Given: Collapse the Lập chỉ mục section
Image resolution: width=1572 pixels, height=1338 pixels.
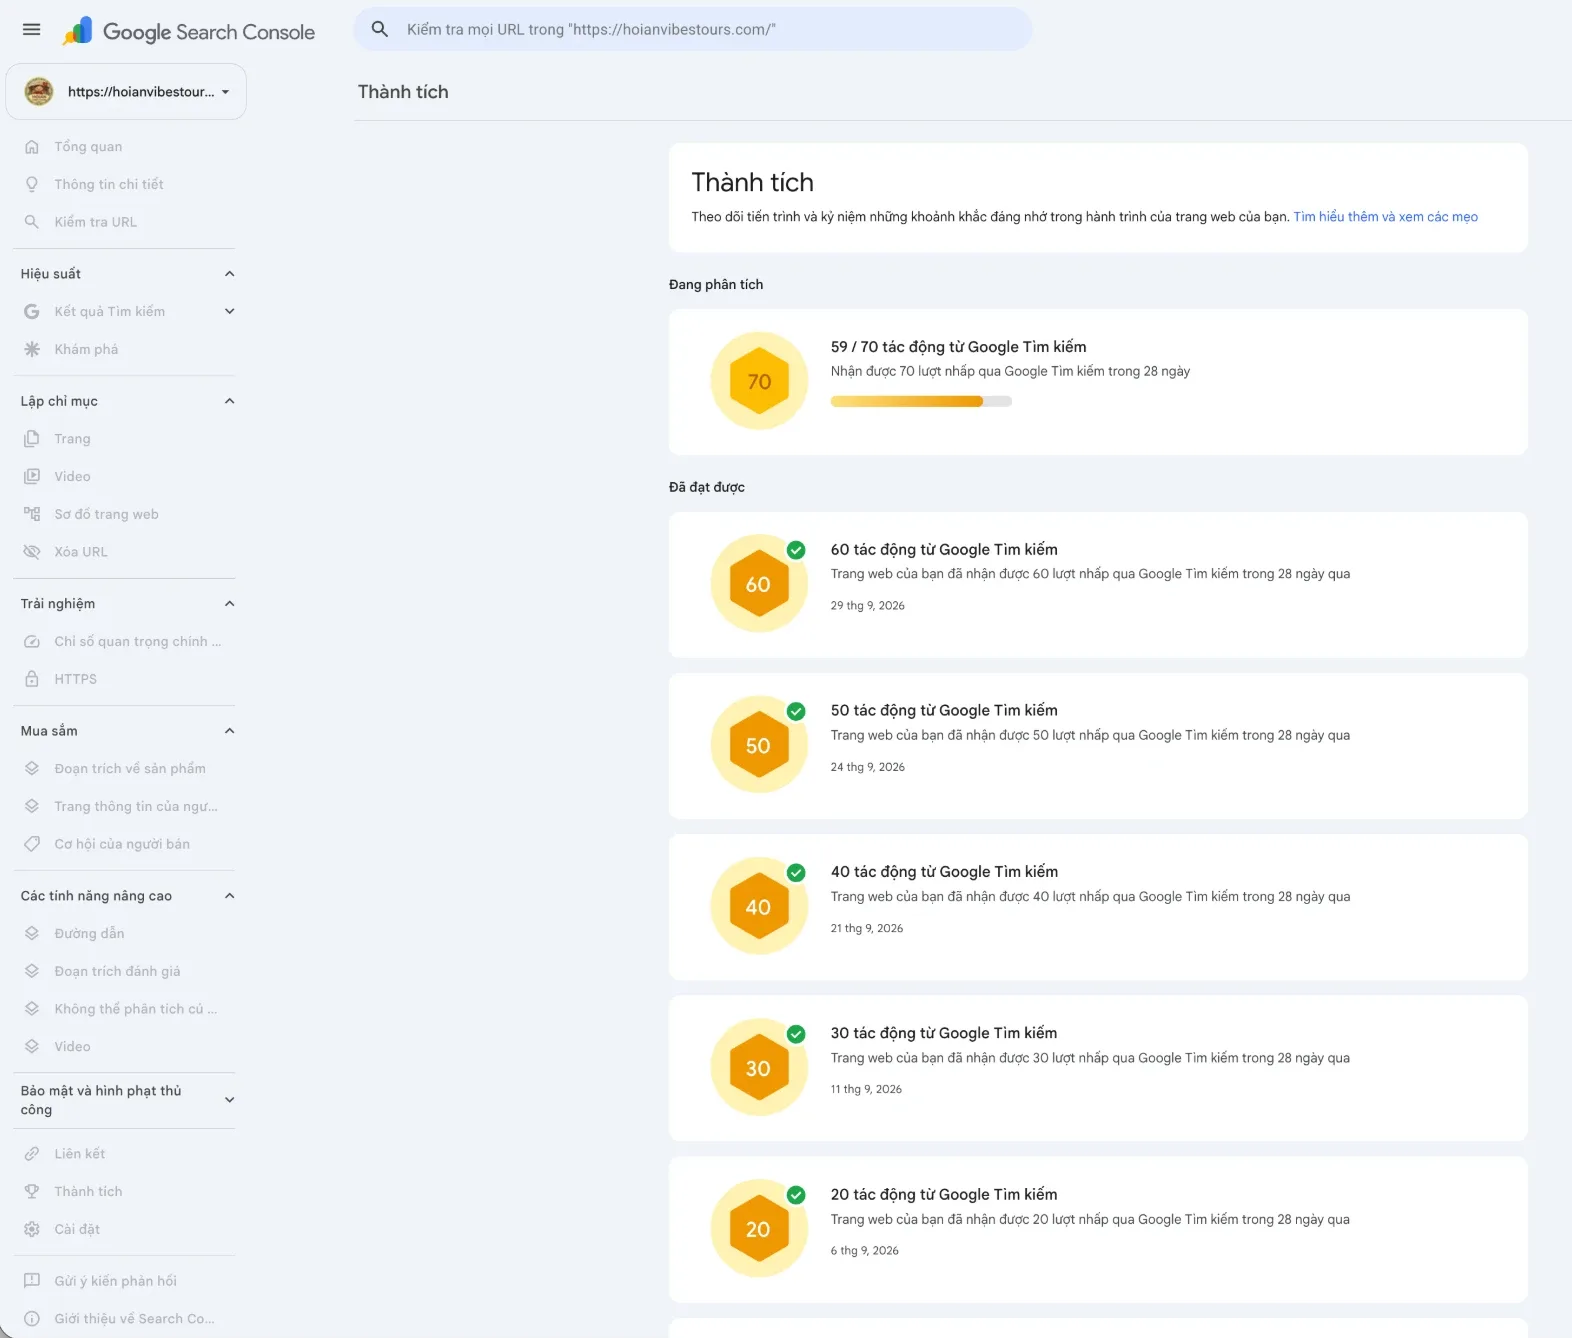Looking at the screenshot, I should coord(230,401).
